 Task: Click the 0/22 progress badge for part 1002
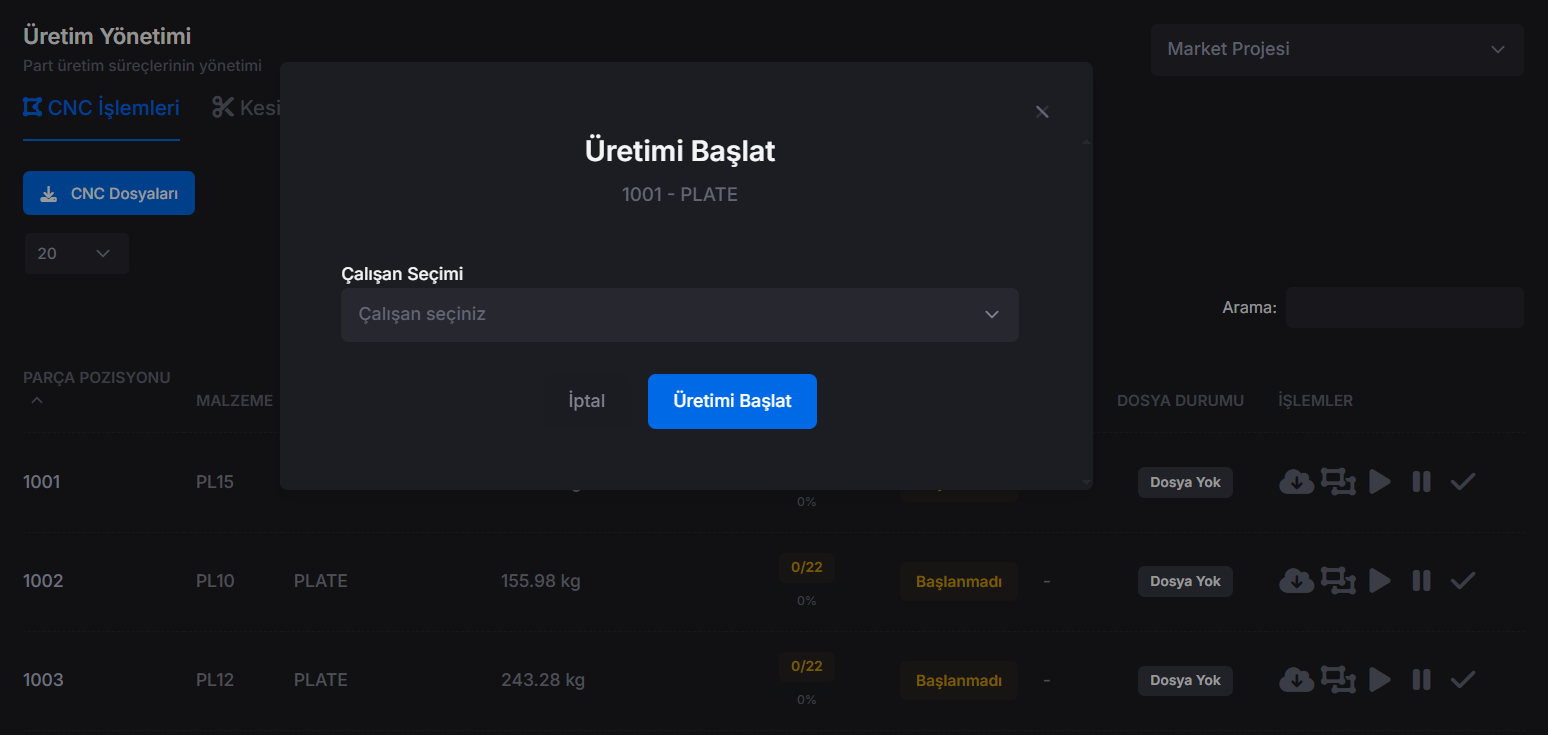coord(807,567)
